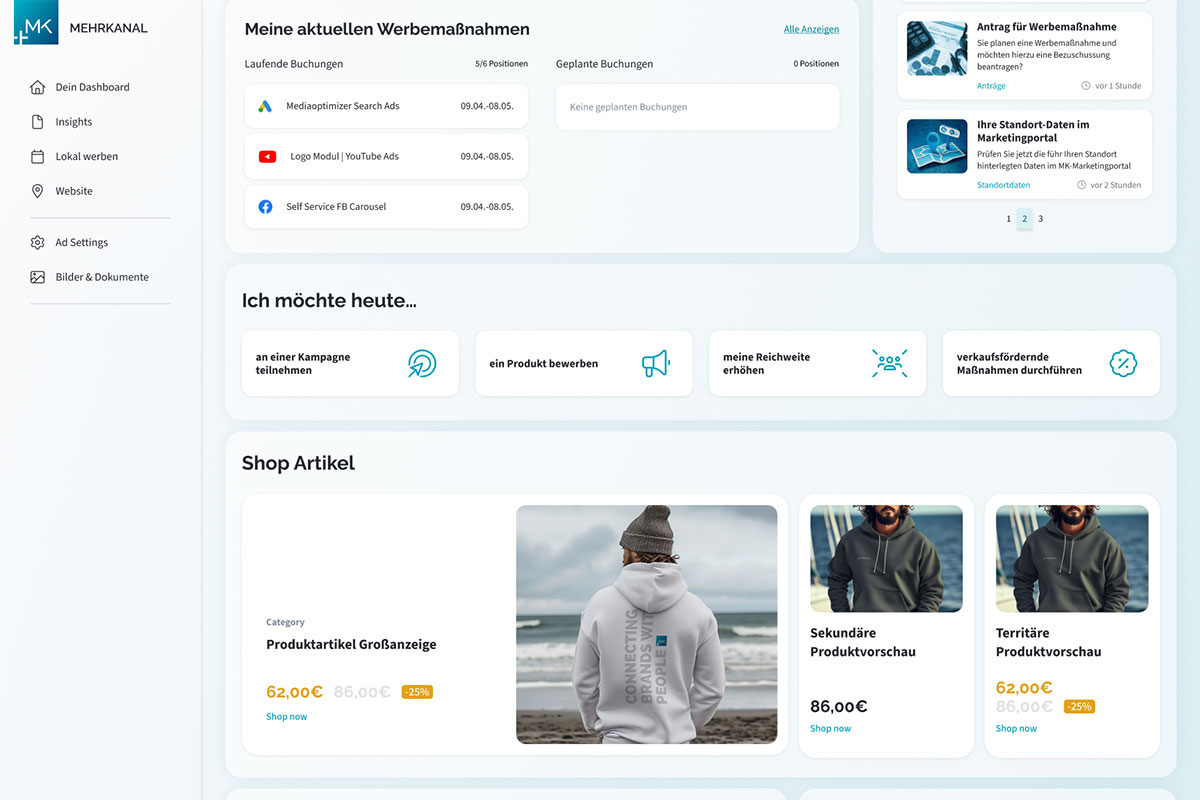Go to page 3 of news
This screenshot has height=800, width=1200.
pos(1040,219)
